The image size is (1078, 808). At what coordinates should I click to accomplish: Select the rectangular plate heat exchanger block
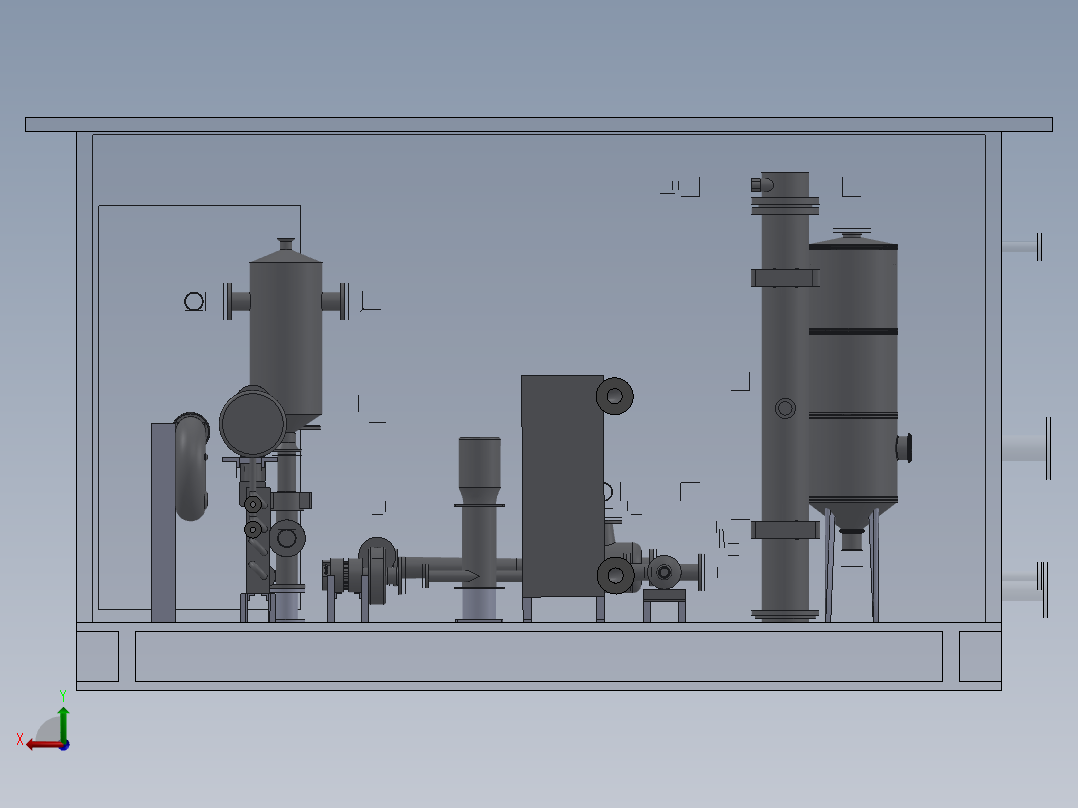click(x=562, y=486)
